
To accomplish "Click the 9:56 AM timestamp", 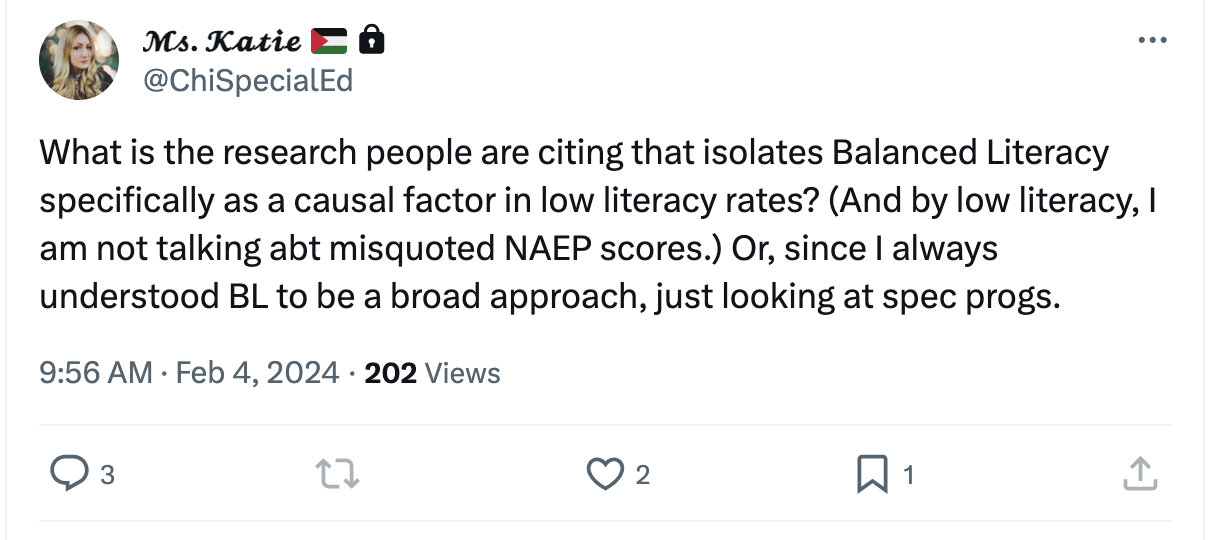I will point(96,373).
